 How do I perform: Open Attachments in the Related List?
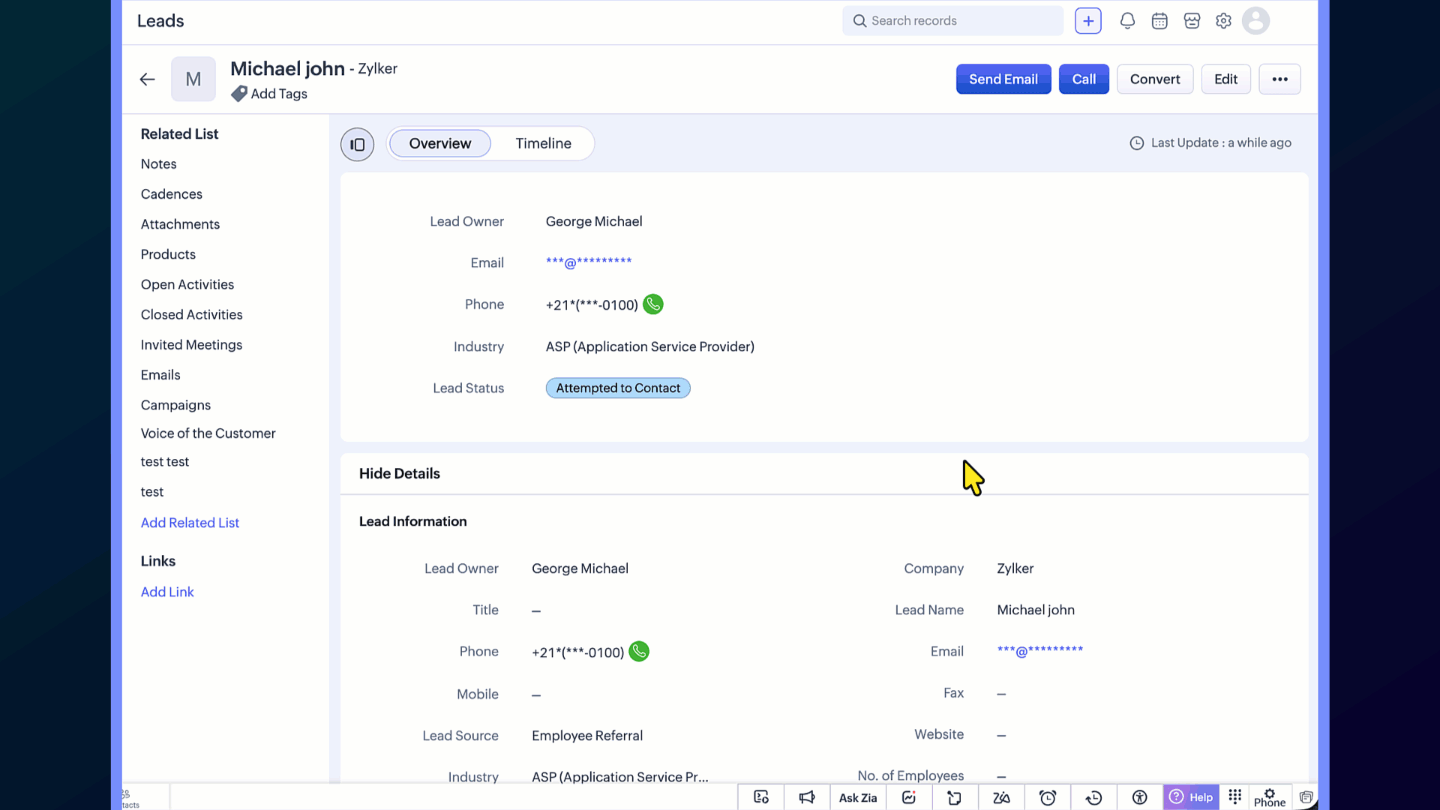(180, 224)
